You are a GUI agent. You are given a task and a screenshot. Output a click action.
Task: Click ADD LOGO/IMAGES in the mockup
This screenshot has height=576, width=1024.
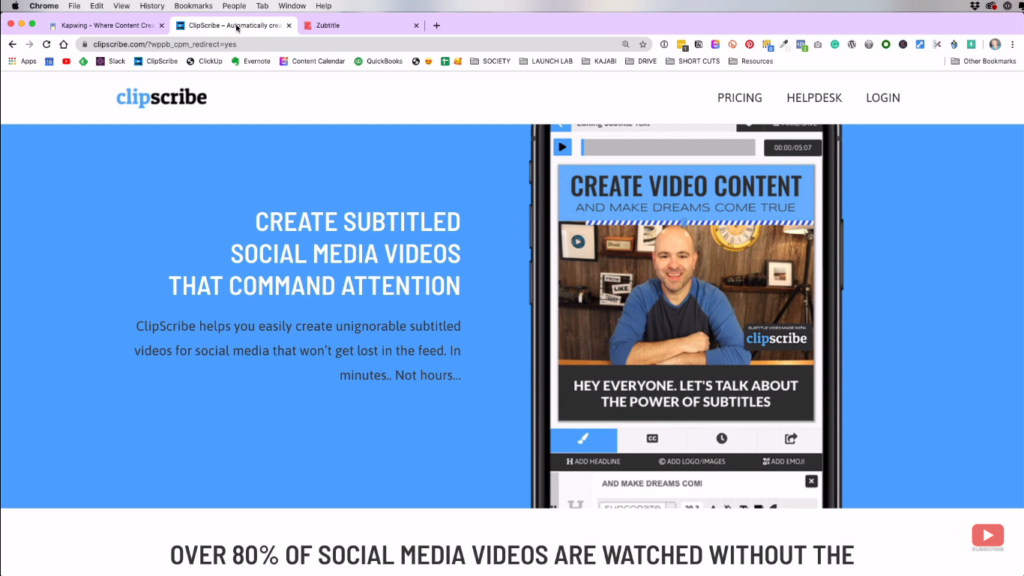(x=692, y=462)
